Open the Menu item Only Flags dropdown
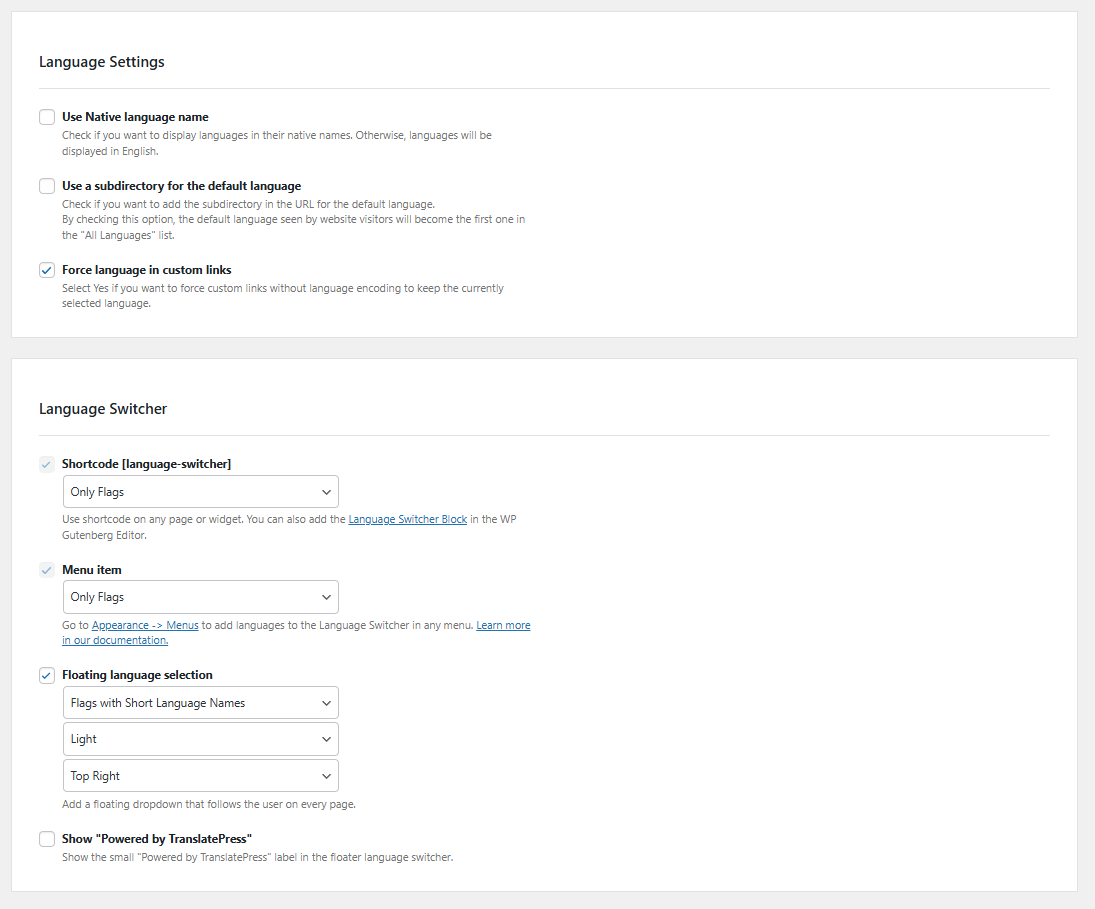This screenshot has height=909, width=1095. (200, 597)
